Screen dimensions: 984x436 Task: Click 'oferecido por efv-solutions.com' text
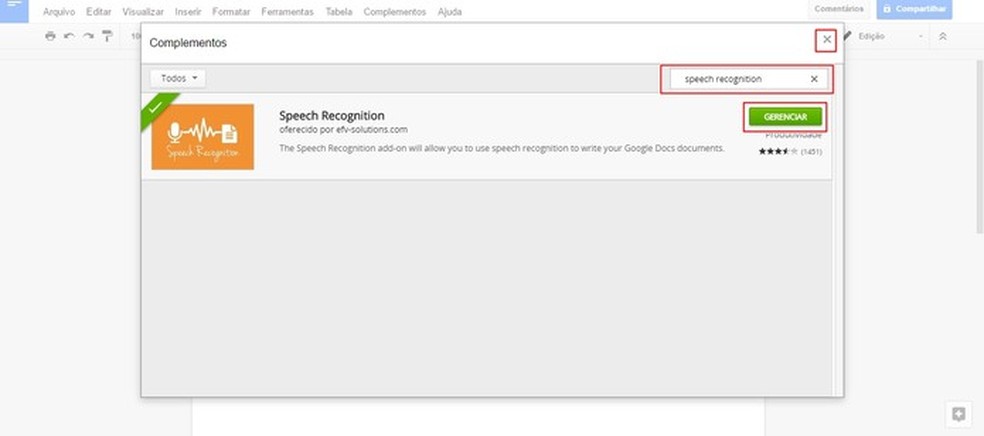click(343, 130)
